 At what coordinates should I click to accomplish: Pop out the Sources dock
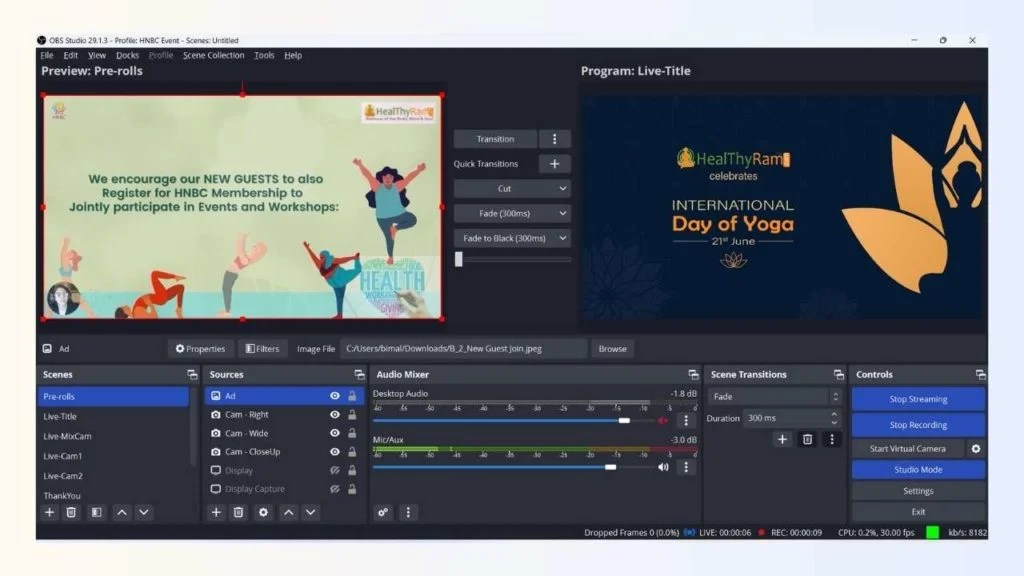(x=359, y=374)
